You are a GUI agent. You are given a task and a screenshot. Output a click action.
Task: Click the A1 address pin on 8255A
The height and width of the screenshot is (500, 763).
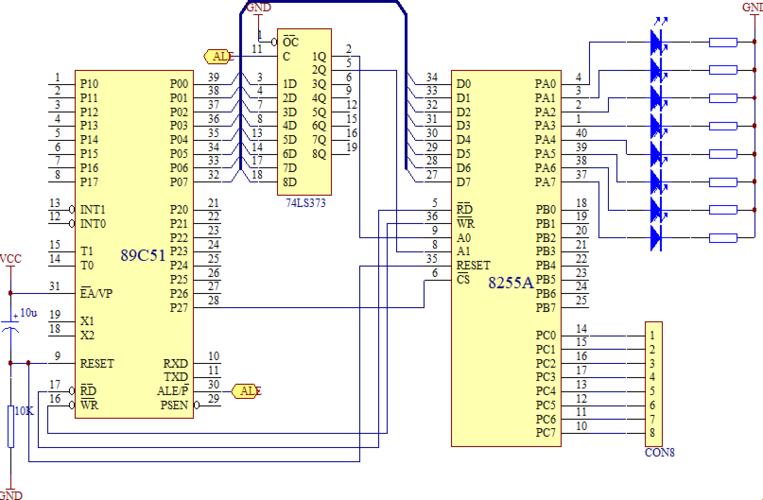(x=464, y=251)
